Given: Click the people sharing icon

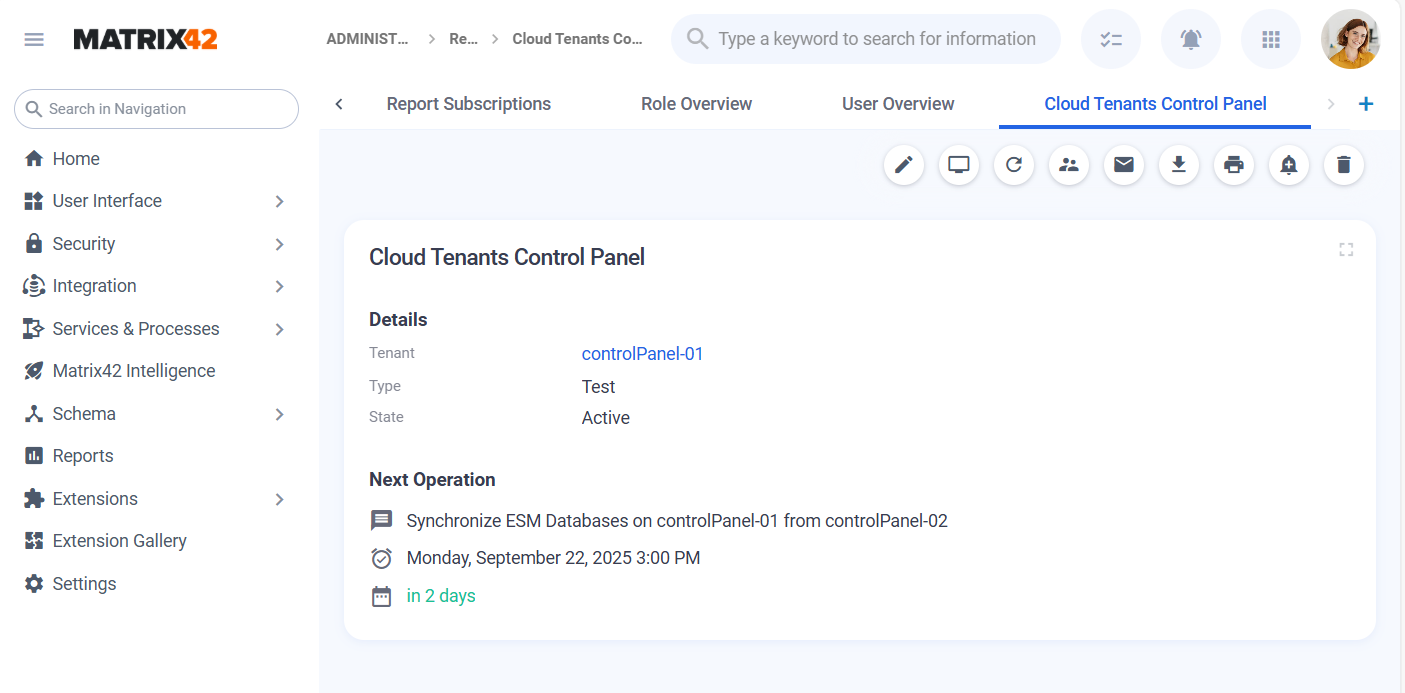Looking at the screenshot, I should tap(1069, 165).
